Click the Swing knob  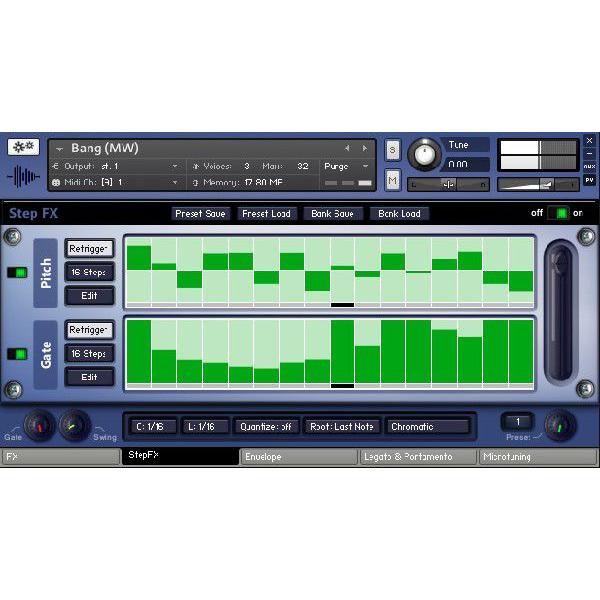click(75, 426)
